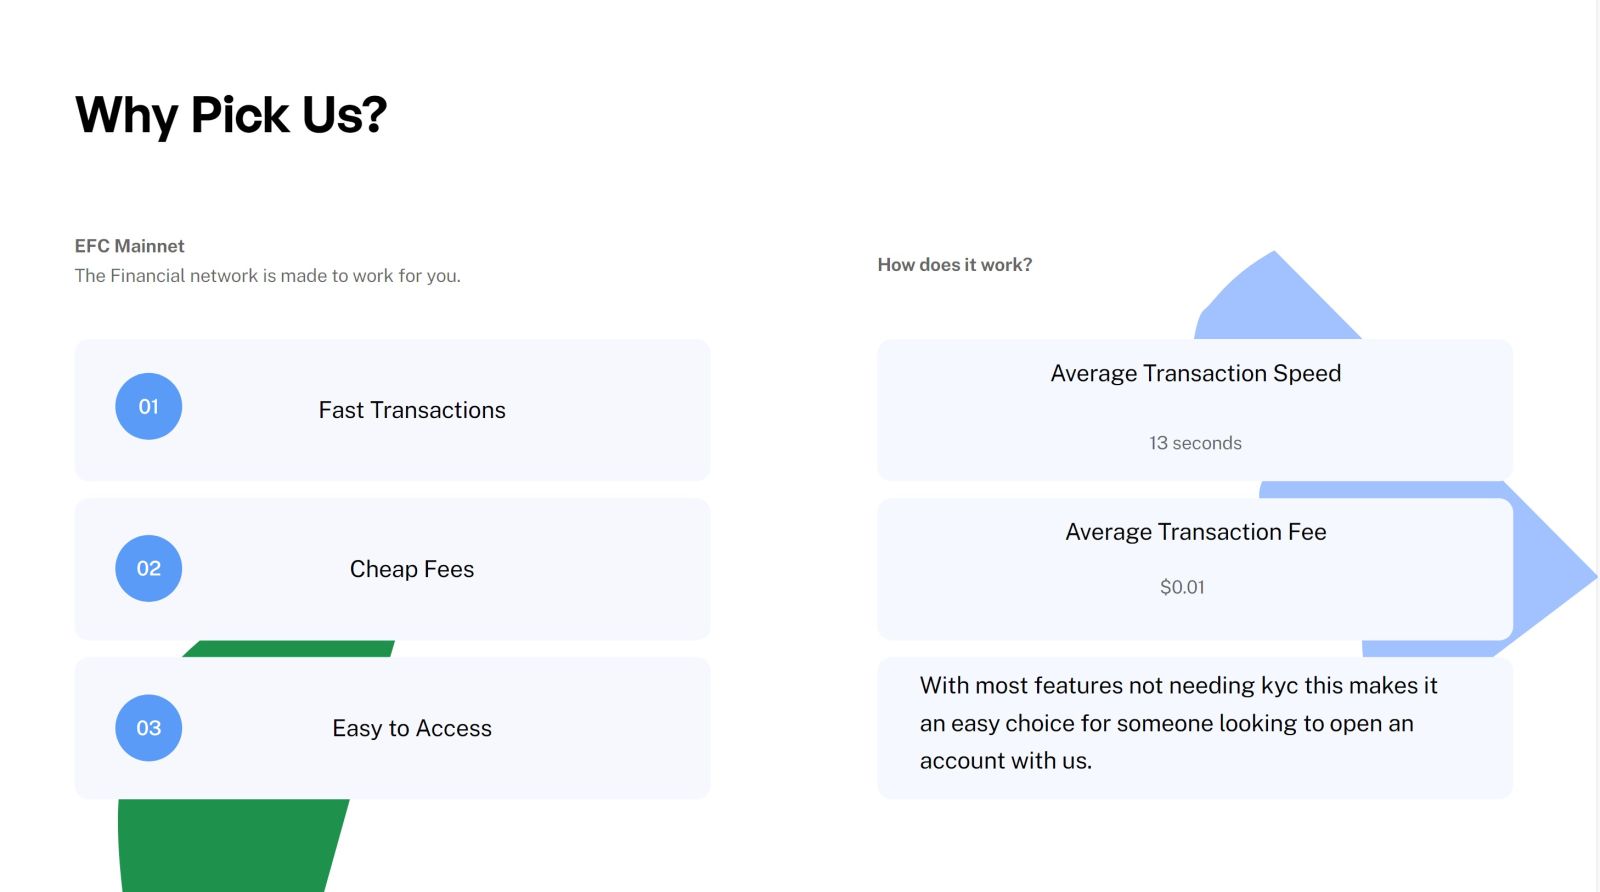Select the Cheap Fees card
Viewport: 1600px width, 892px height.
pyautogui.click(x=392, y=569)
